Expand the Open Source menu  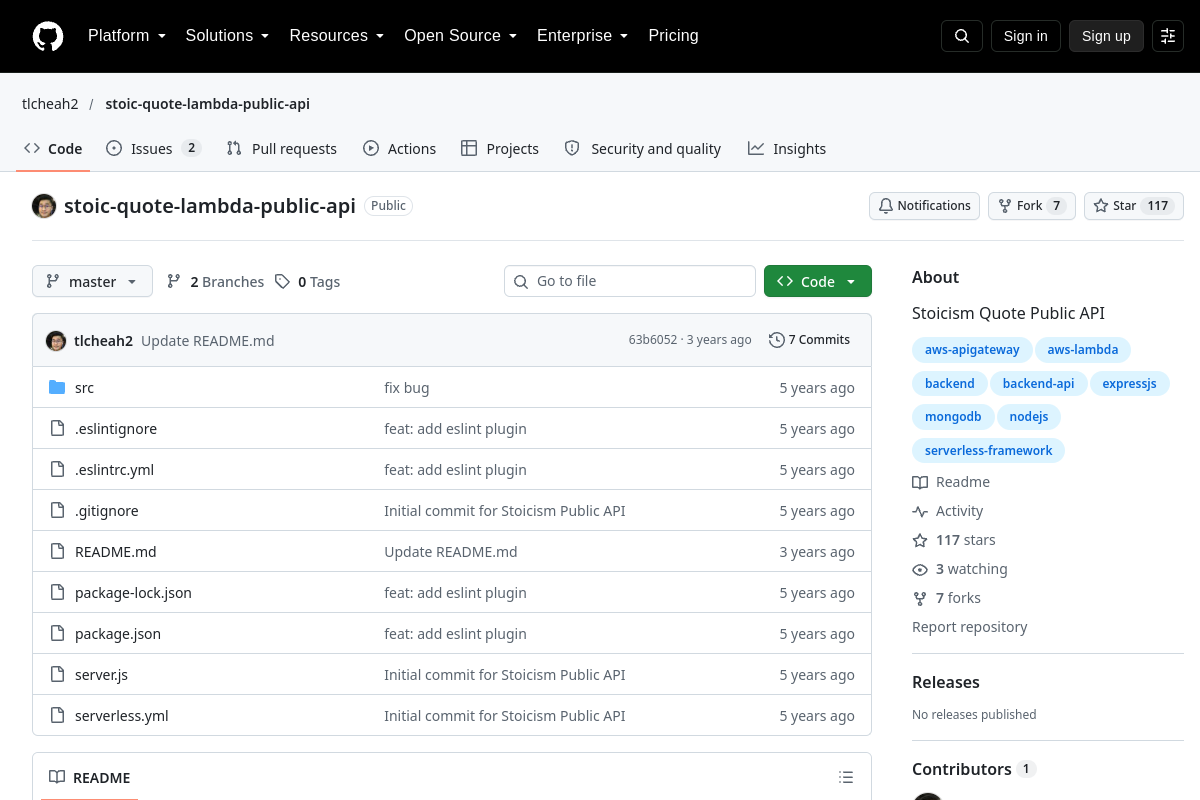(x=461, y=36)
